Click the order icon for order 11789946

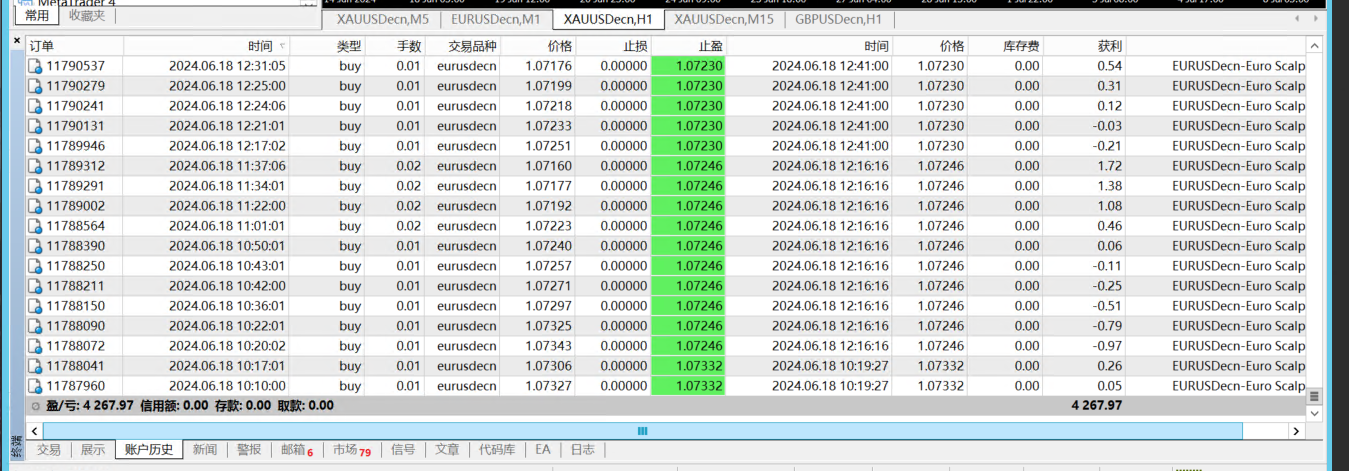[x=35, y=146]
